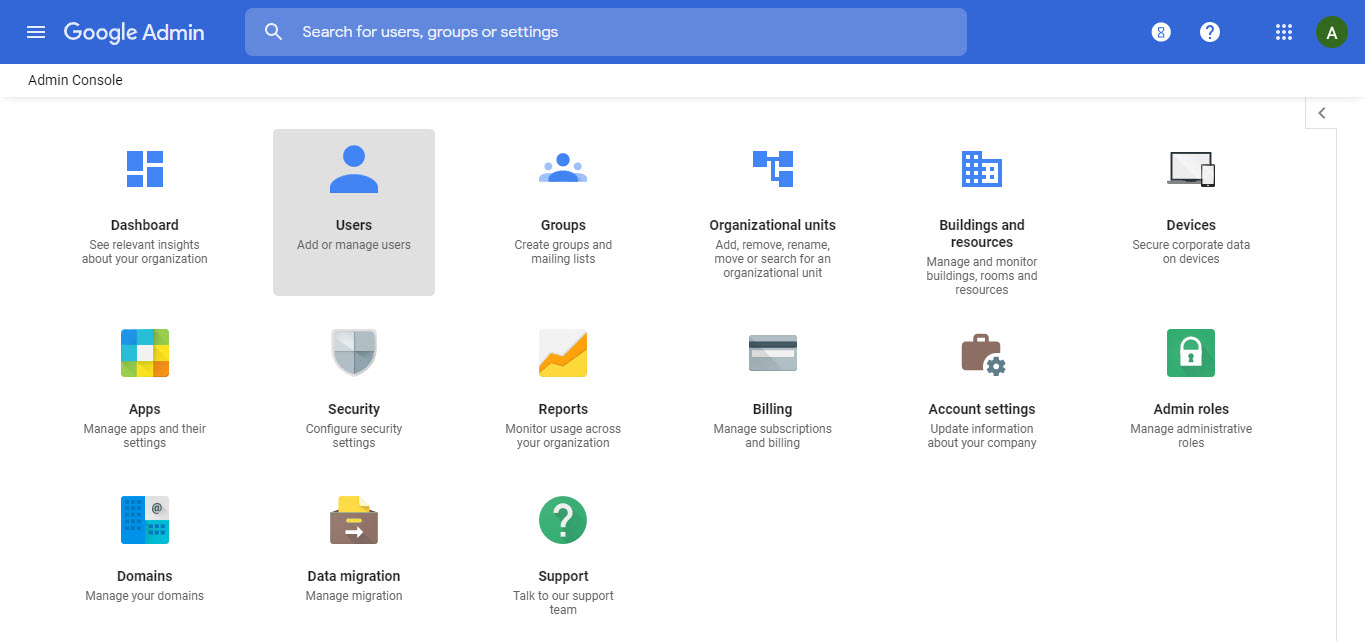Click the 'Support' title text

563,576
